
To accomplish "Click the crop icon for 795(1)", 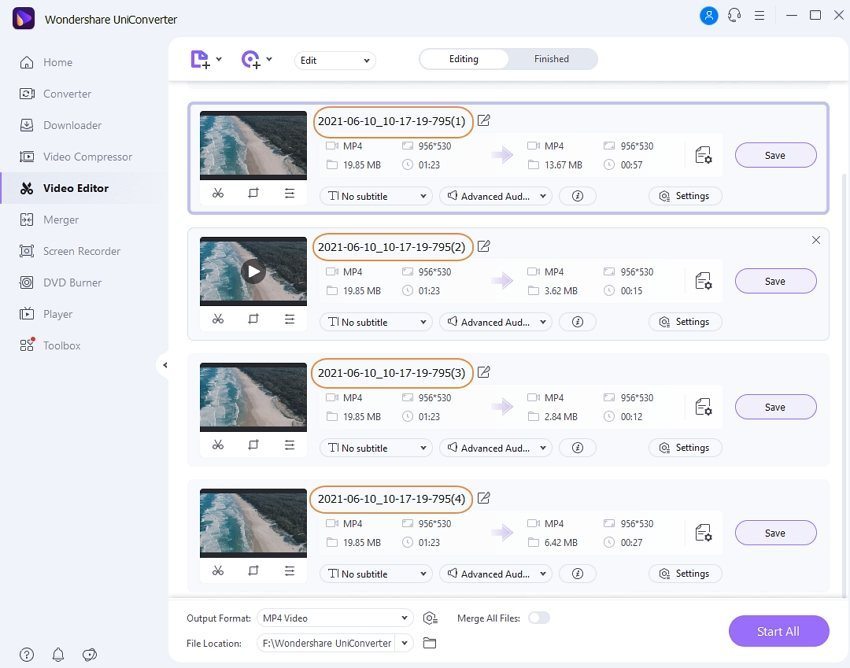I will [x=253, y=193].
